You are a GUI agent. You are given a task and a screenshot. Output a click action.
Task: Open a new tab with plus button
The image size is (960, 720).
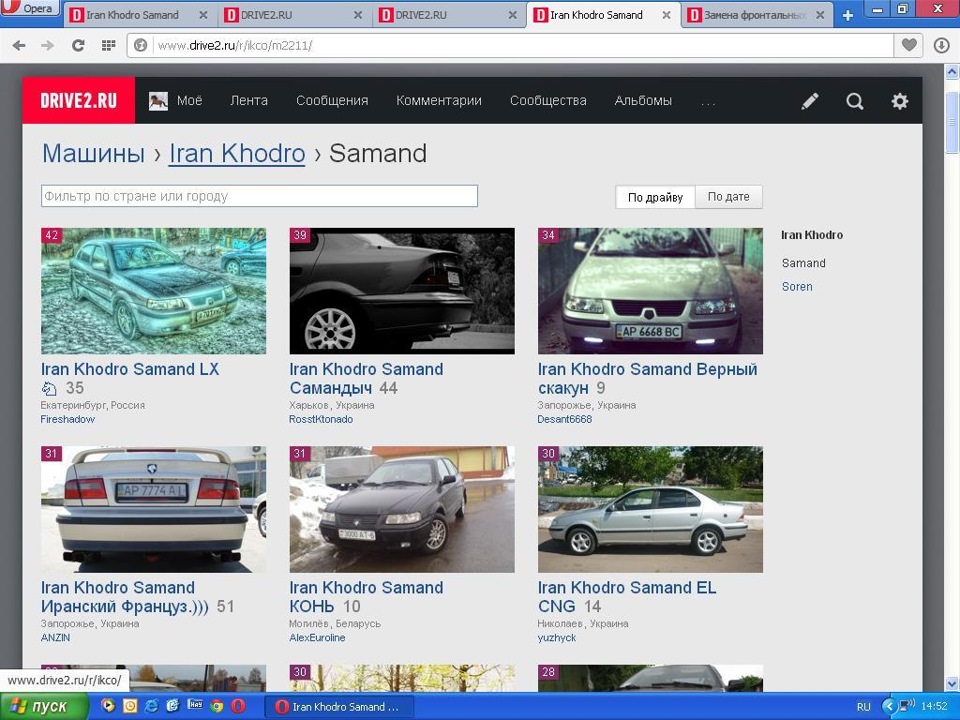(x=847, y=15)
